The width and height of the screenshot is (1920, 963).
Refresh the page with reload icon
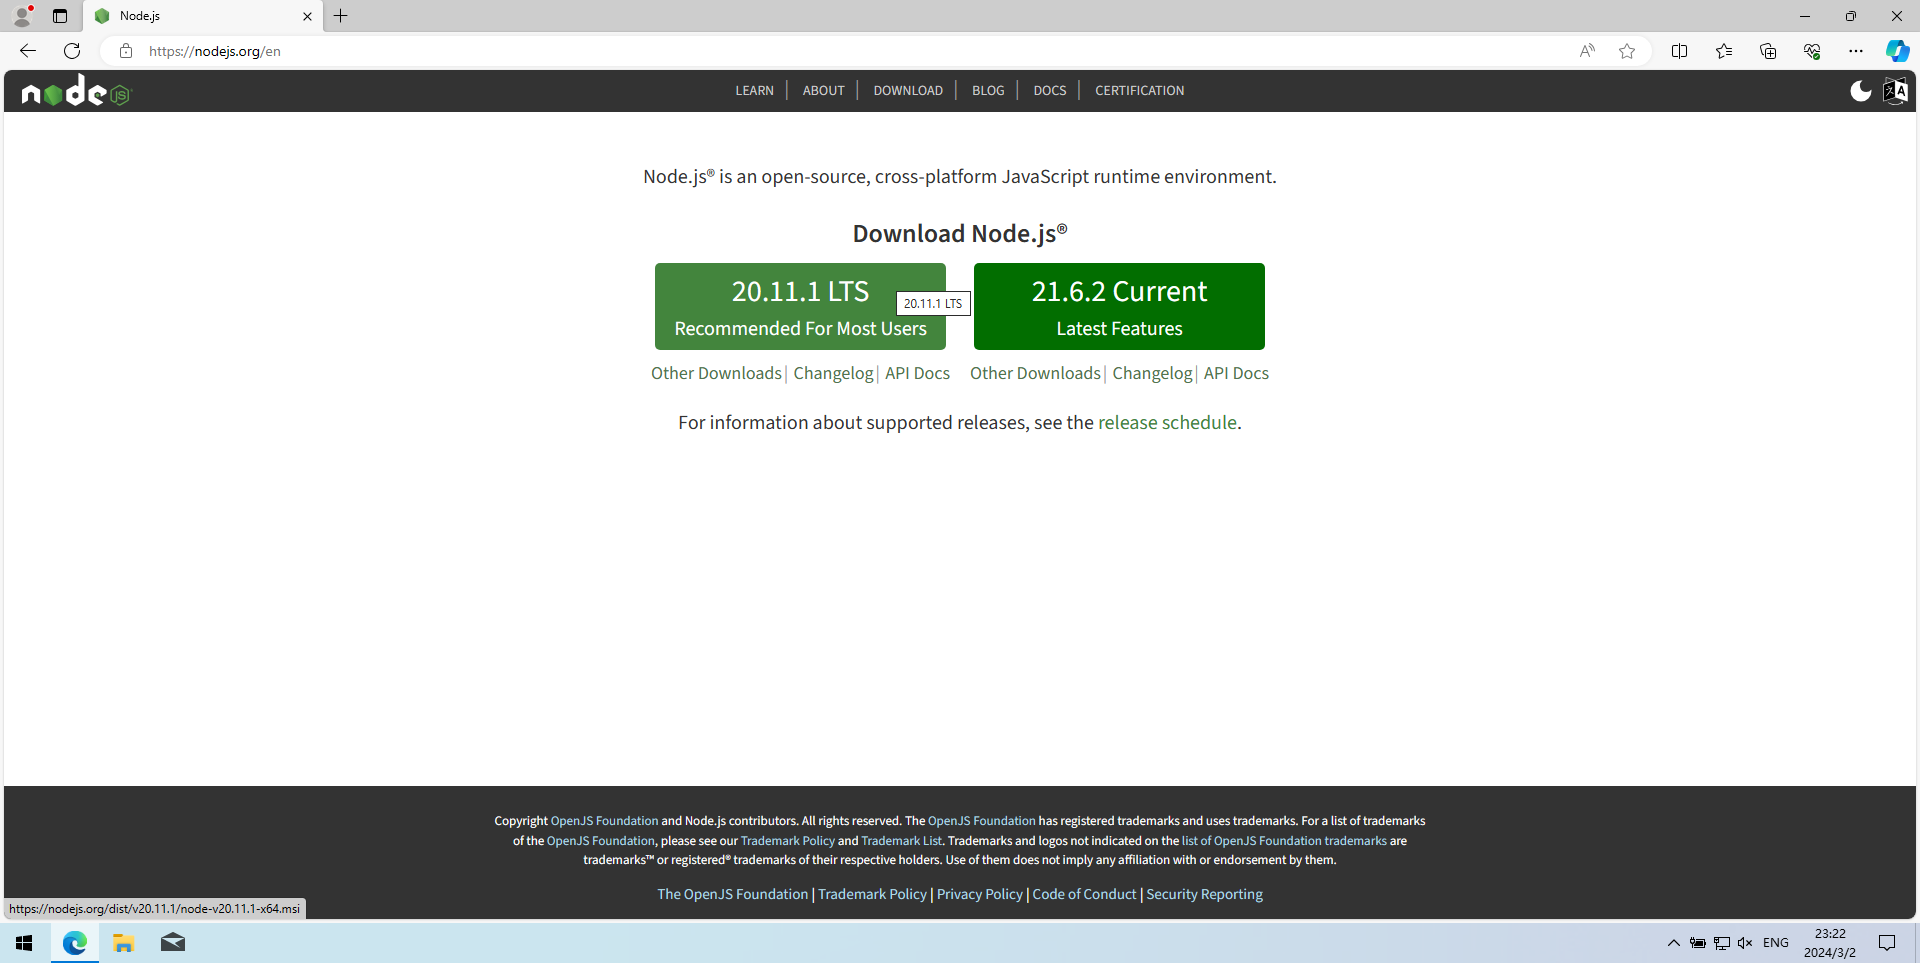click(72, 51)
